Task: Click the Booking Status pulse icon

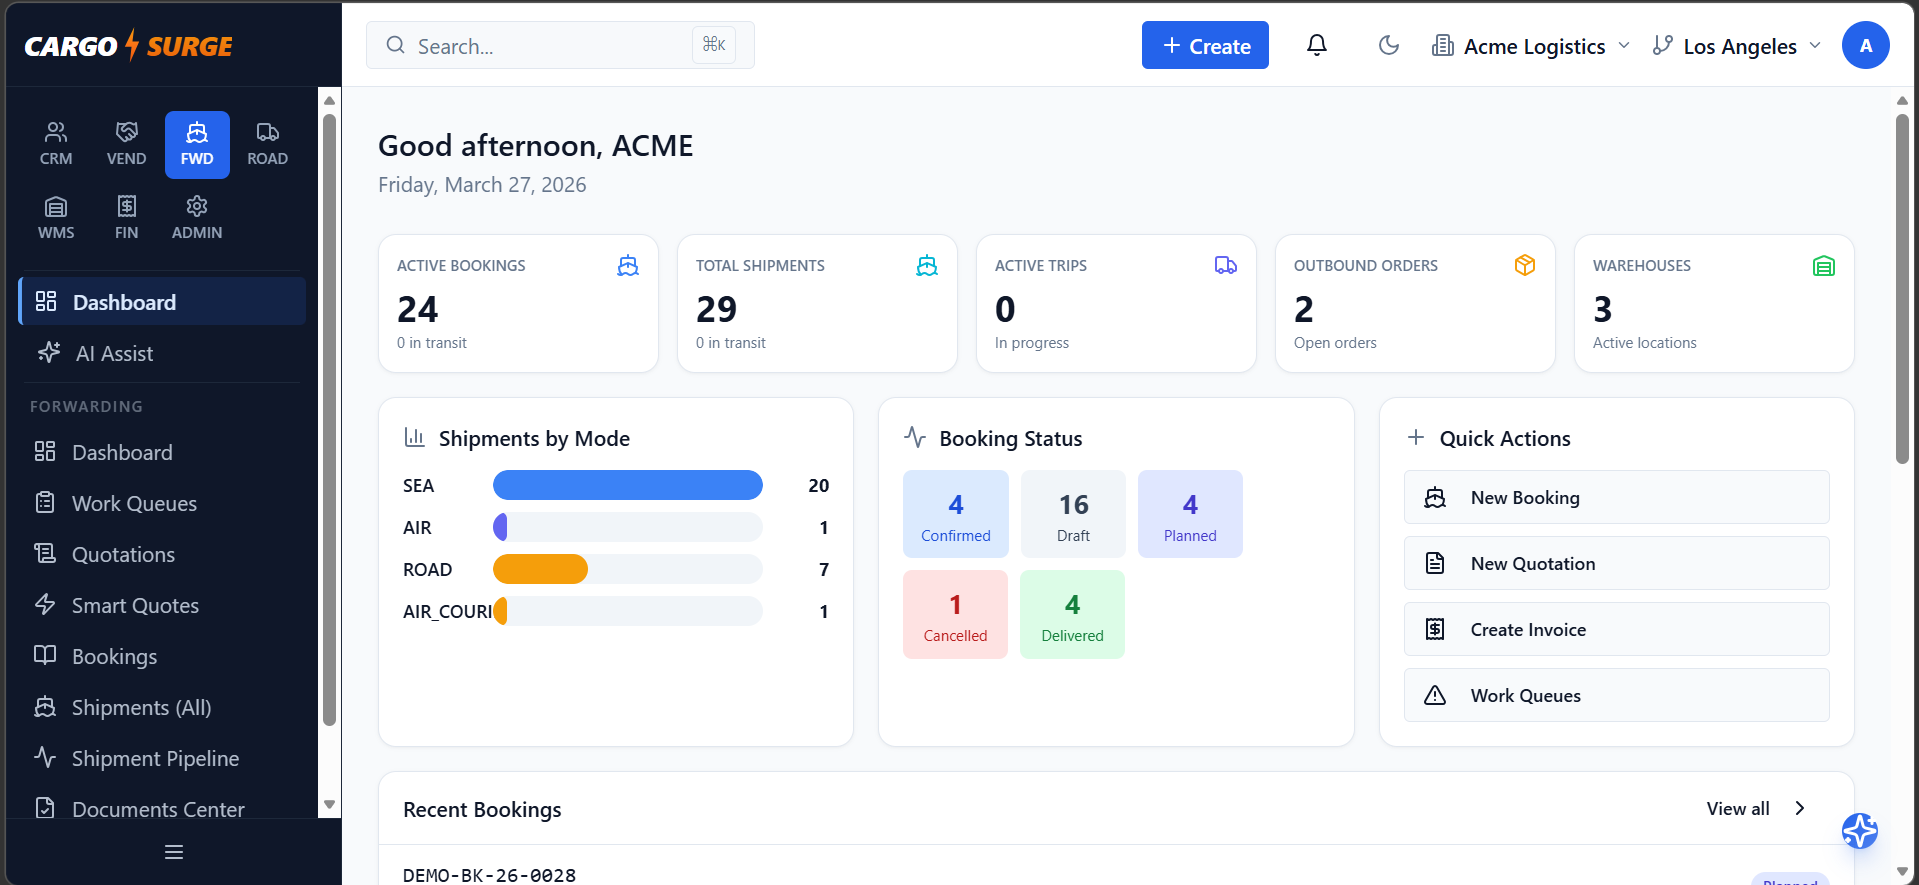Action: pyautogui.click(x=915, y=437)
